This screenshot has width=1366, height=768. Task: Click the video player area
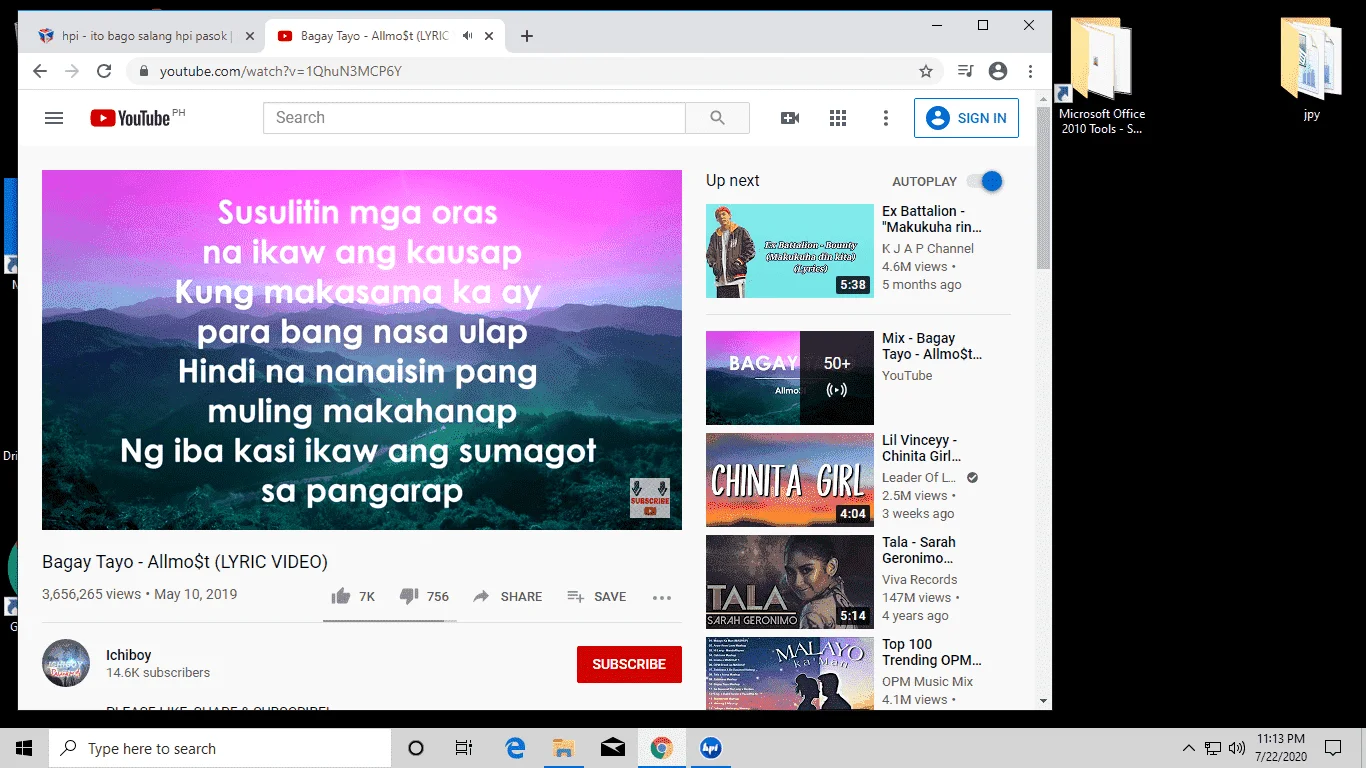coord(362,350)
